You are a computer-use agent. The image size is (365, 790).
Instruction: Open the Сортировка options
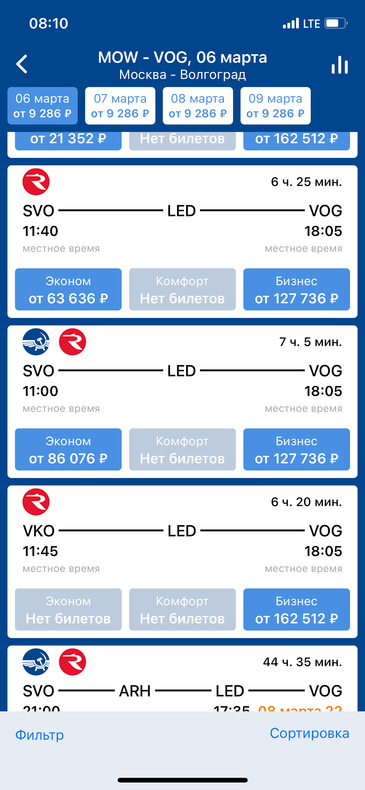(x=310, y=733)
